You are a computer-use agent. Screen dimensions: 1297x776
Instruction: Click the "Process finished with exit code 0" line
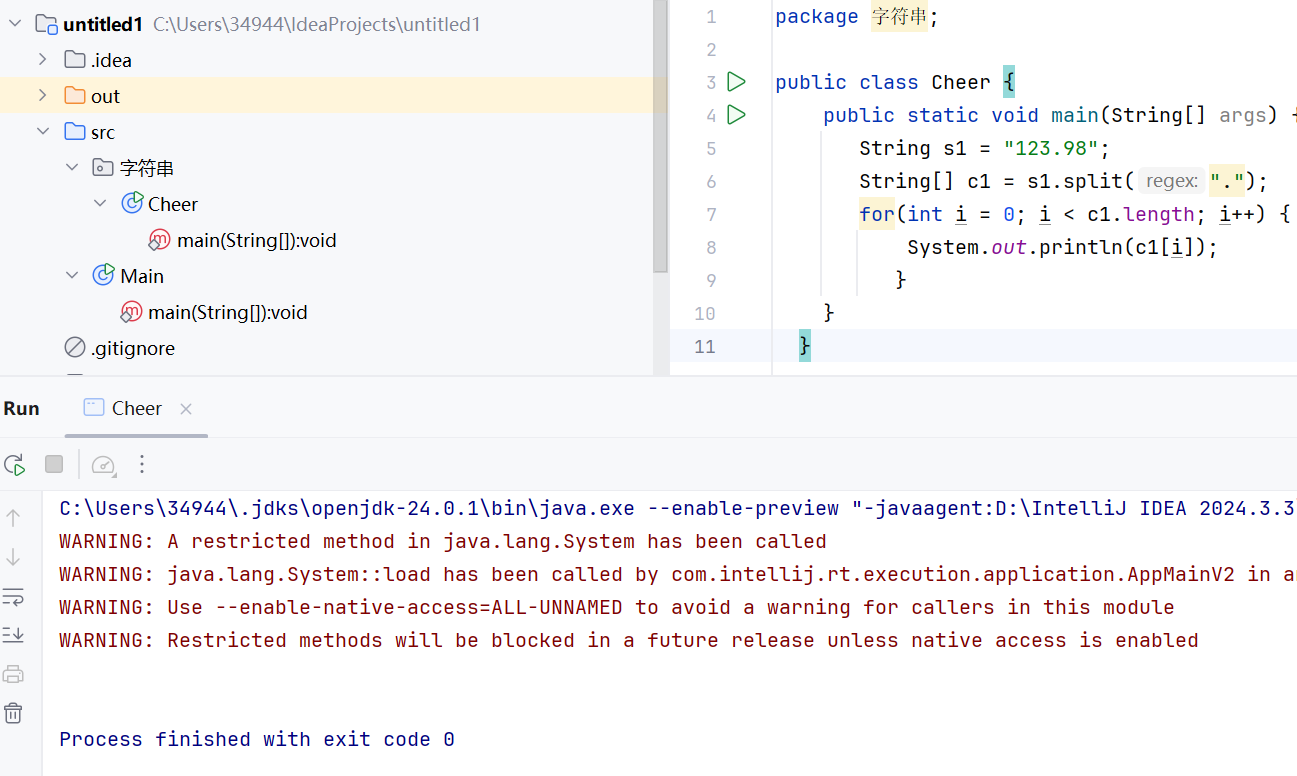coord(257,739)
